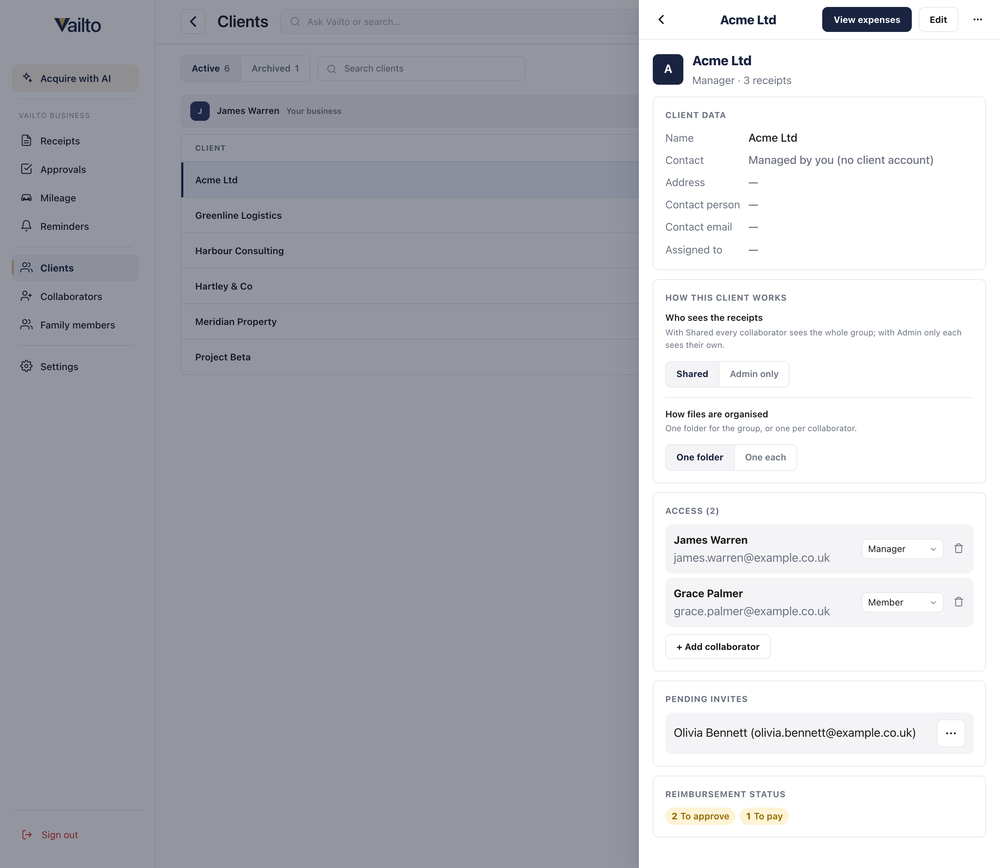Click the James Warren J avatar
Screen dimensions: 1000x868
click(x=200, y=111)
